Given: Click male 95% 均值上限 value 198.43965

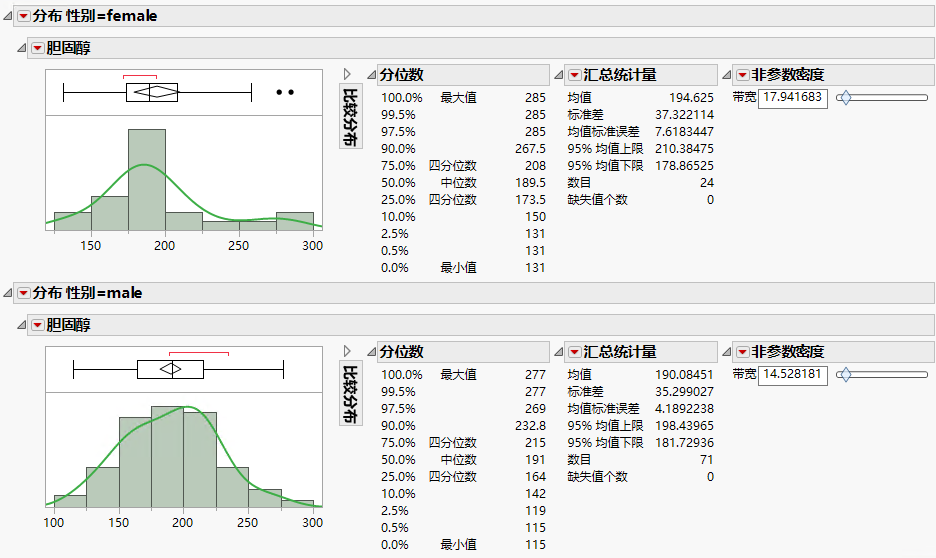Looking at the screenshot, I should (684, 426).
